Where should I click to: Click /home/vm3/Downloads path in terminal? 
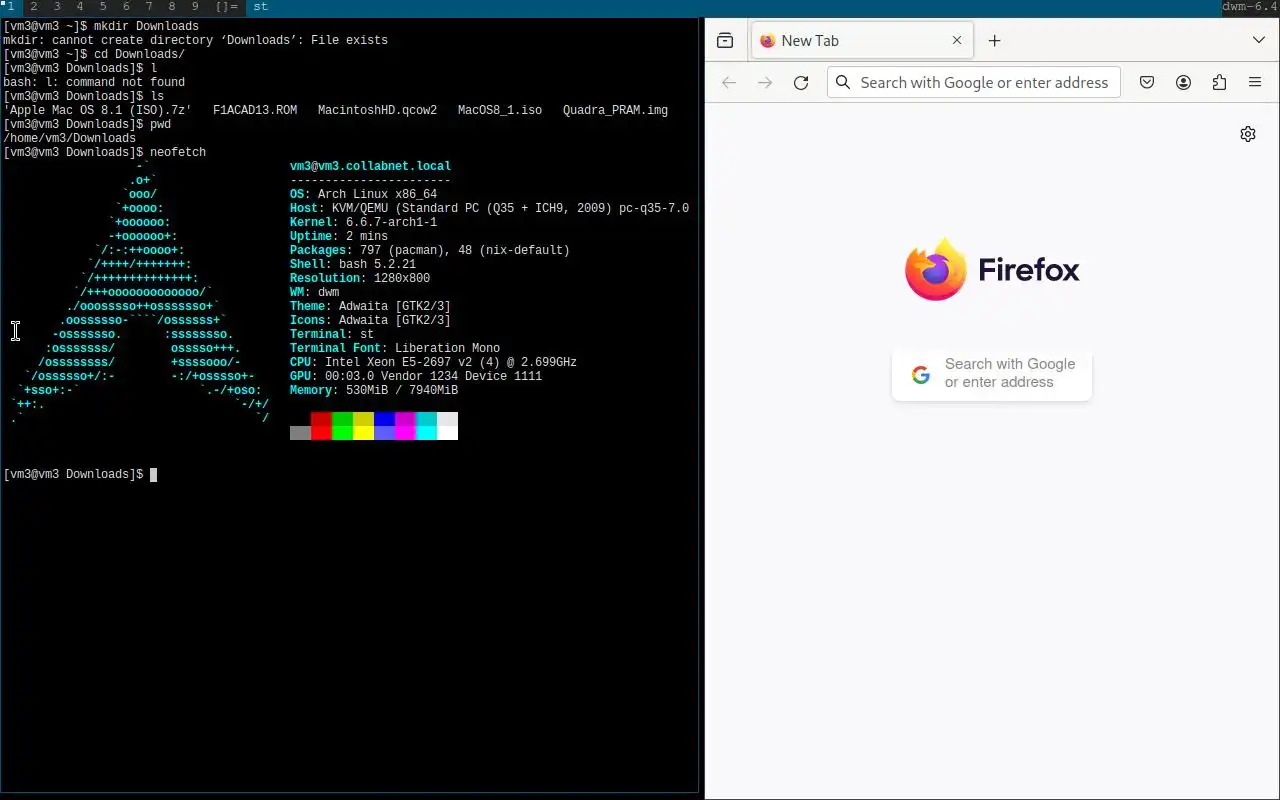pos(69,139)
